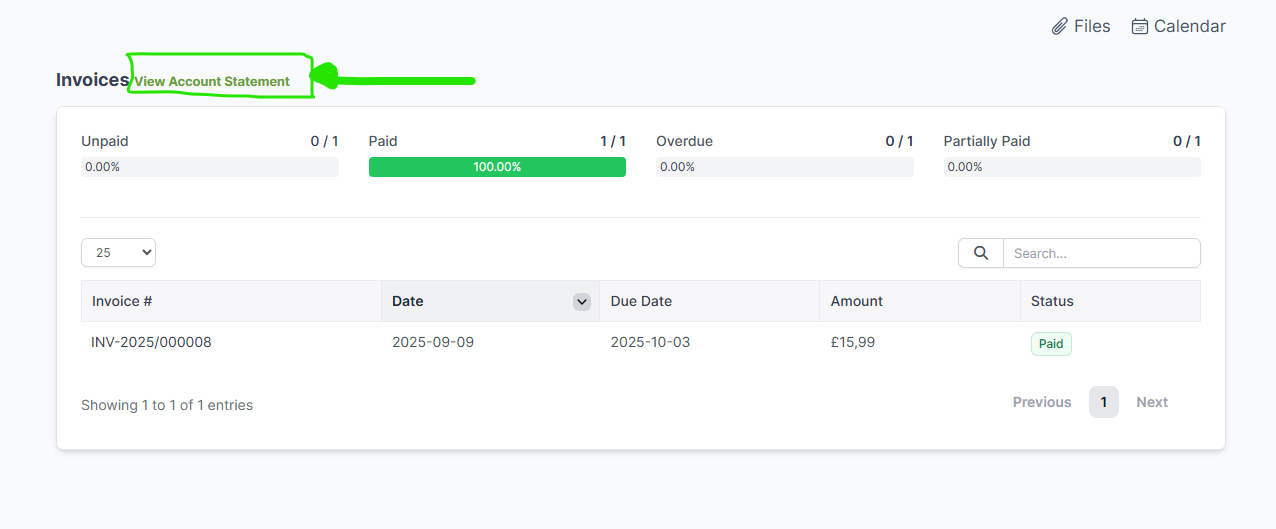This screenshot has height=529, width=1276.
Task: Click the paperclip icon beside Files
Action: (x=1060, y=27)
